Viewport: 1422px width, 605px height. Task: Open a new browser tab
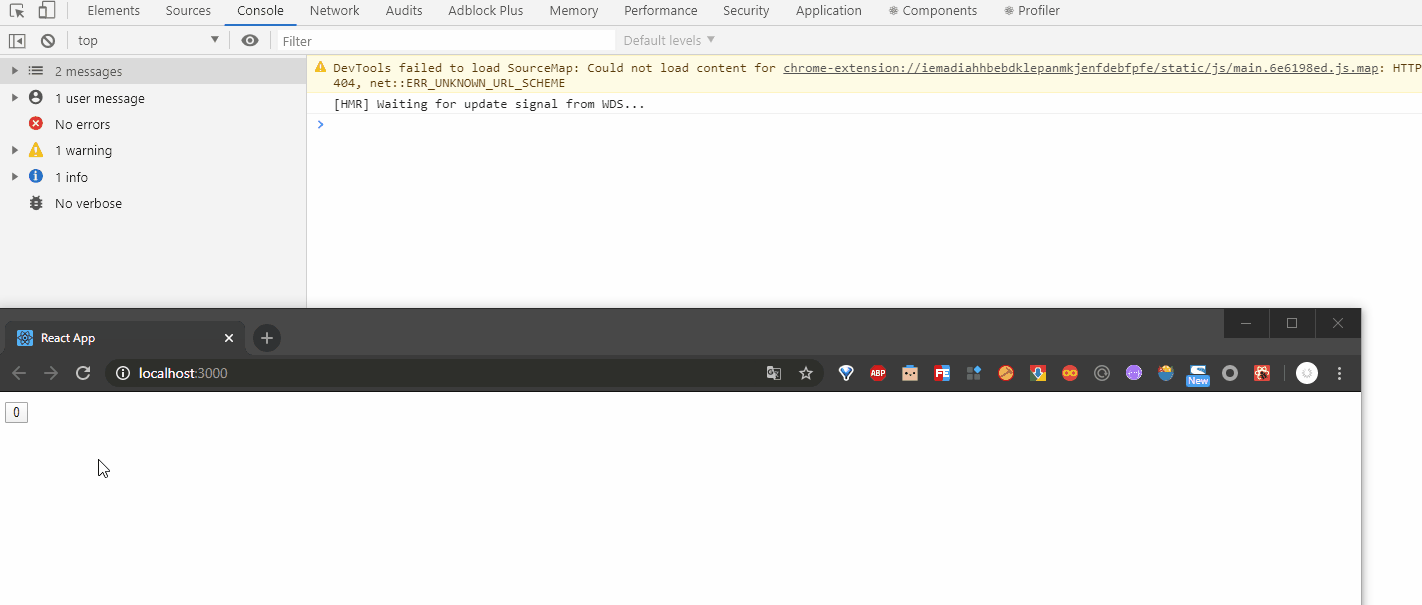pyautogui.click(x=266, y=338)
